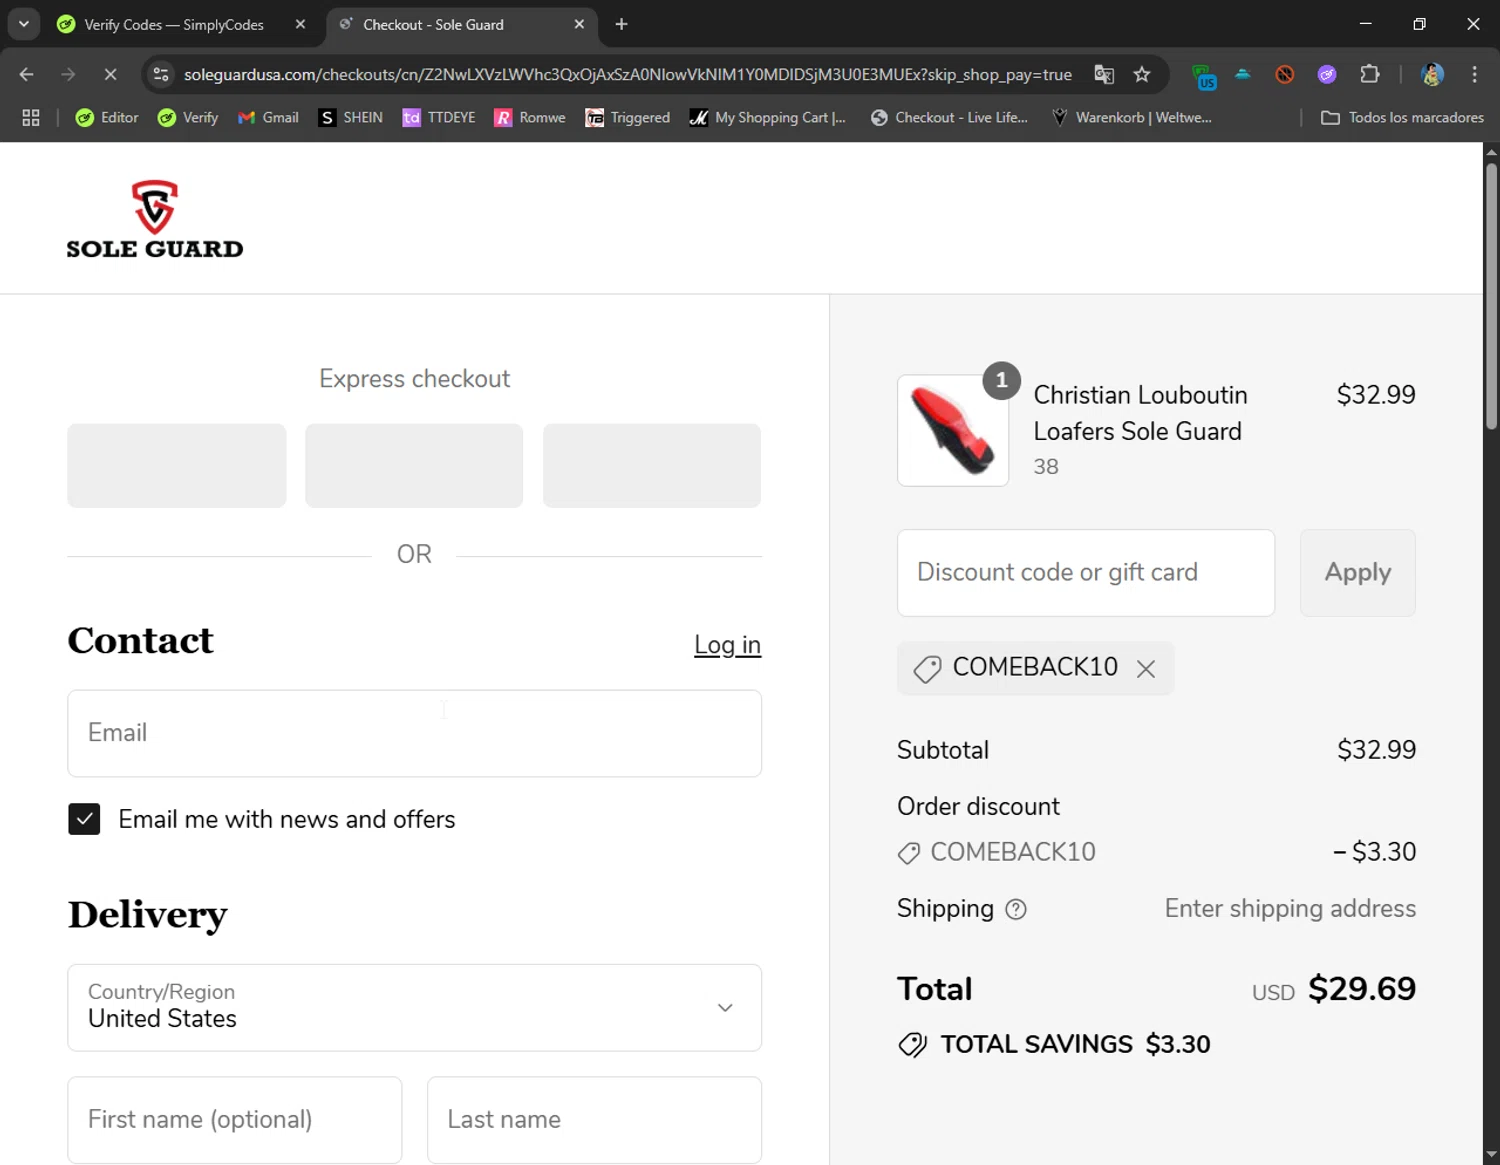The height and width of the screenshot is (1165, 1500).
Task: Stop loading the page
Action: point(110,74)
